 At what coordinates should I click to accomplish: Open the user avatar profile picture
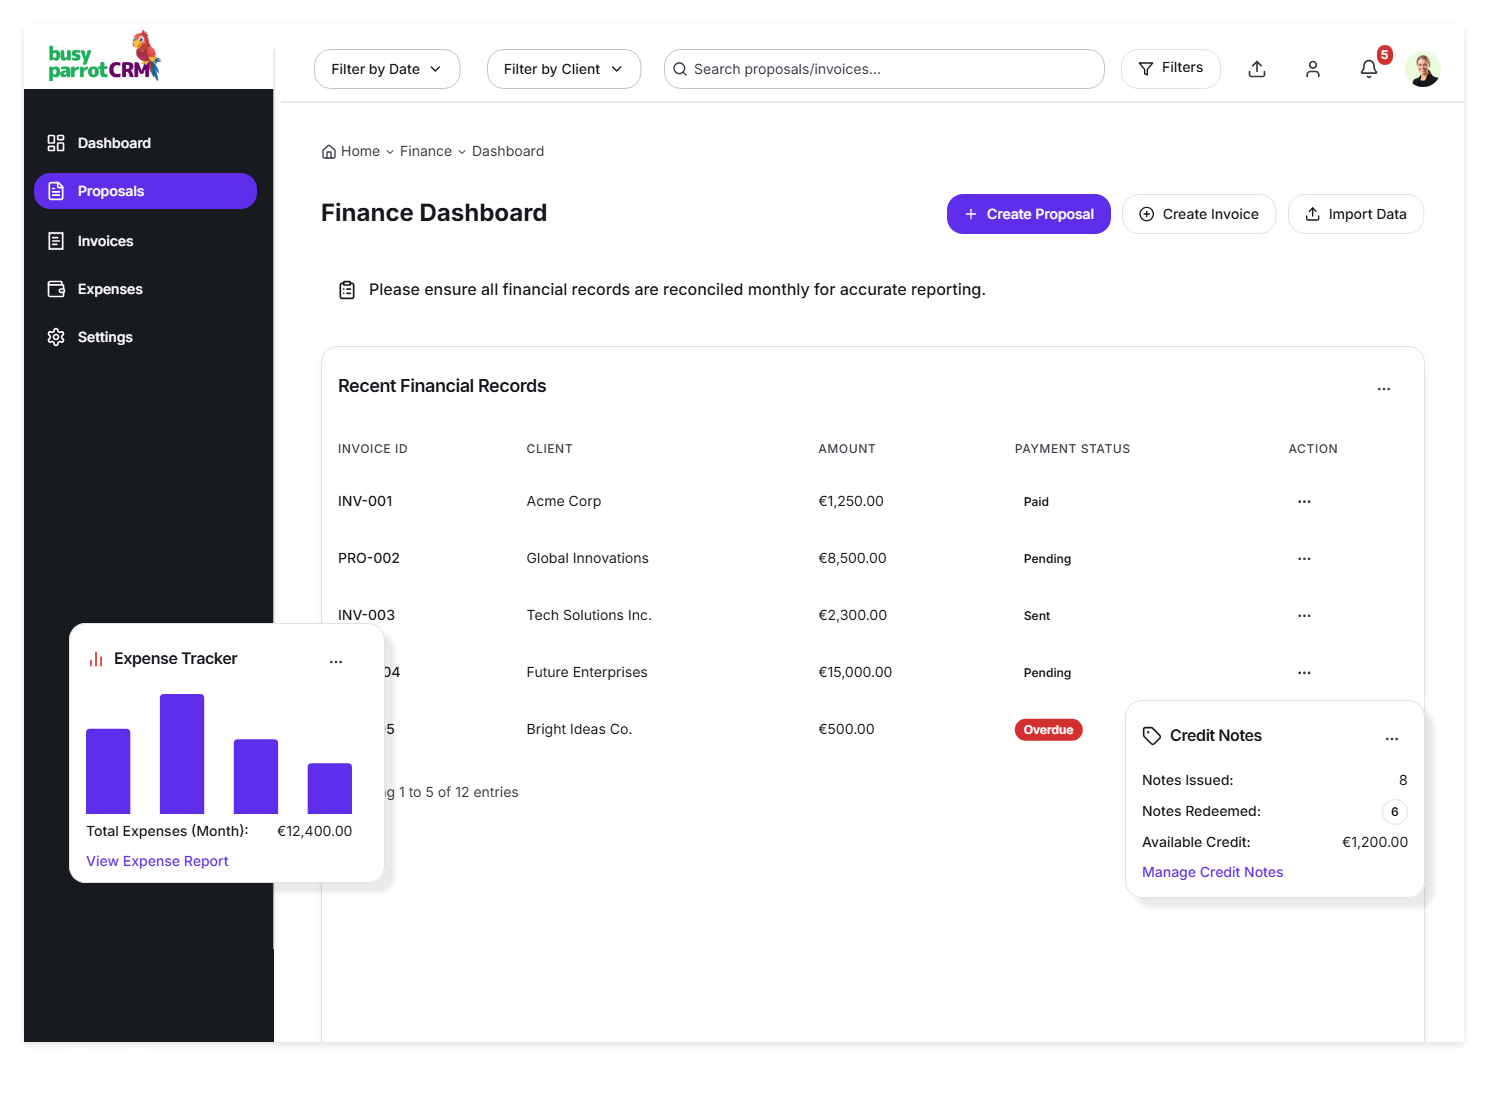pyautogui.click(x=1422, y=69)
